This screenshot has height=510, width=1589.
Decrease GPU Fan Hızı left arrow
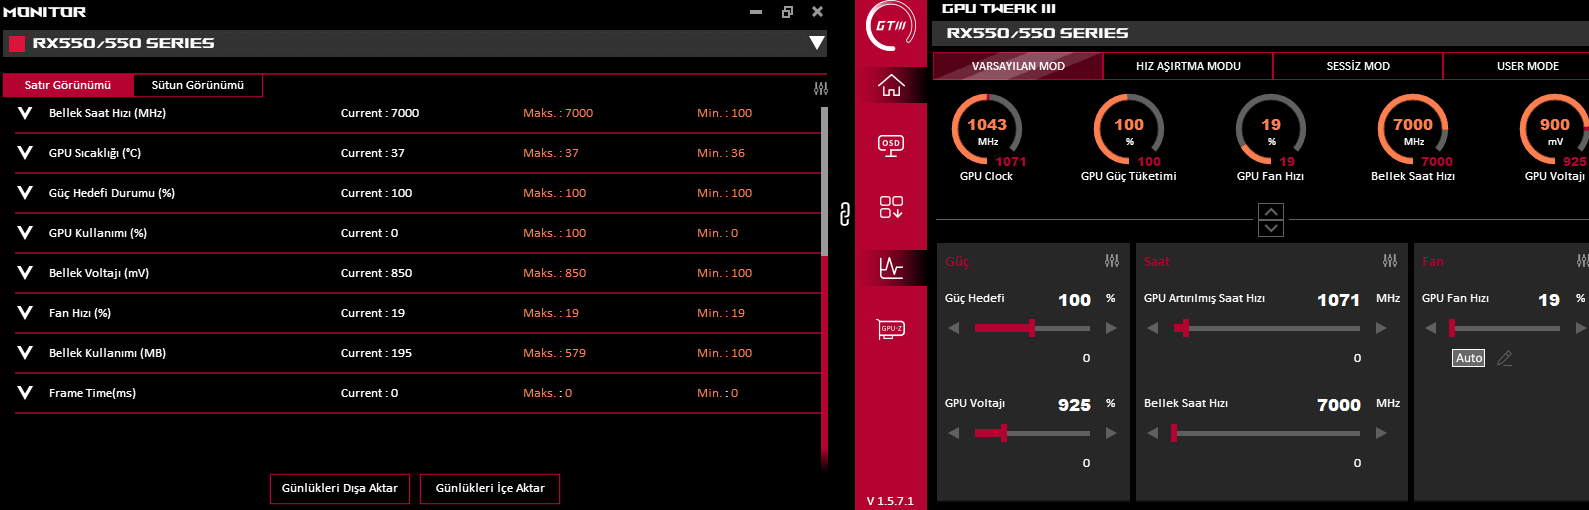coord(1431,328)
